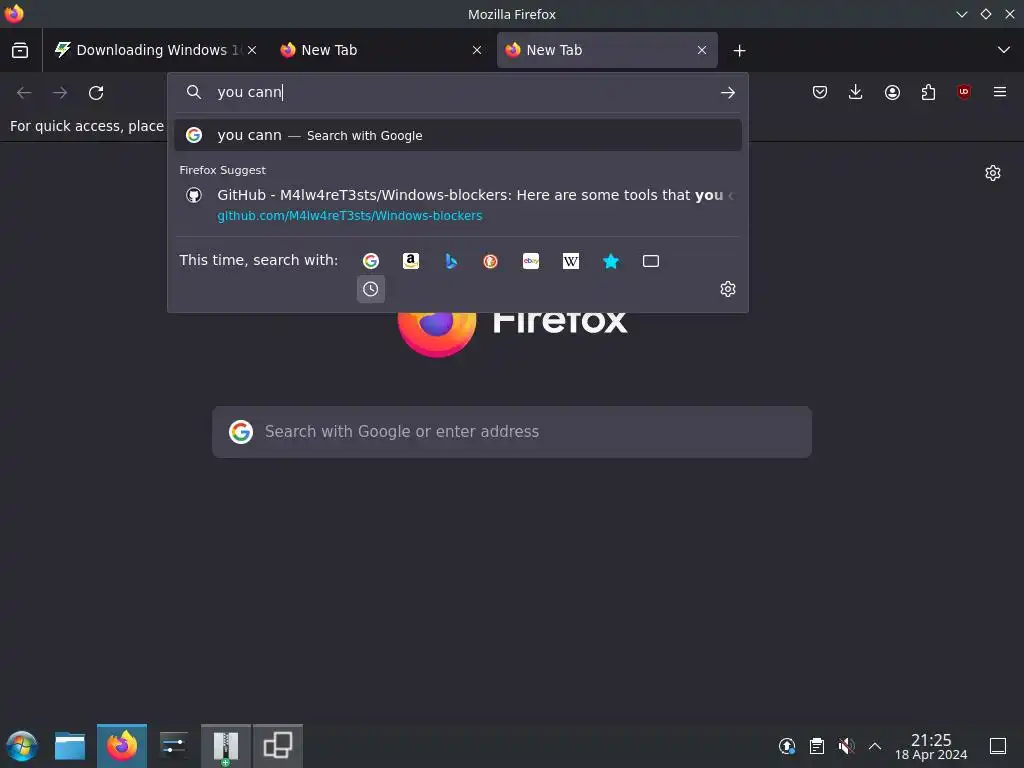Open the new tab page personalize gear

pyautogui.click(x=993, y=173)
